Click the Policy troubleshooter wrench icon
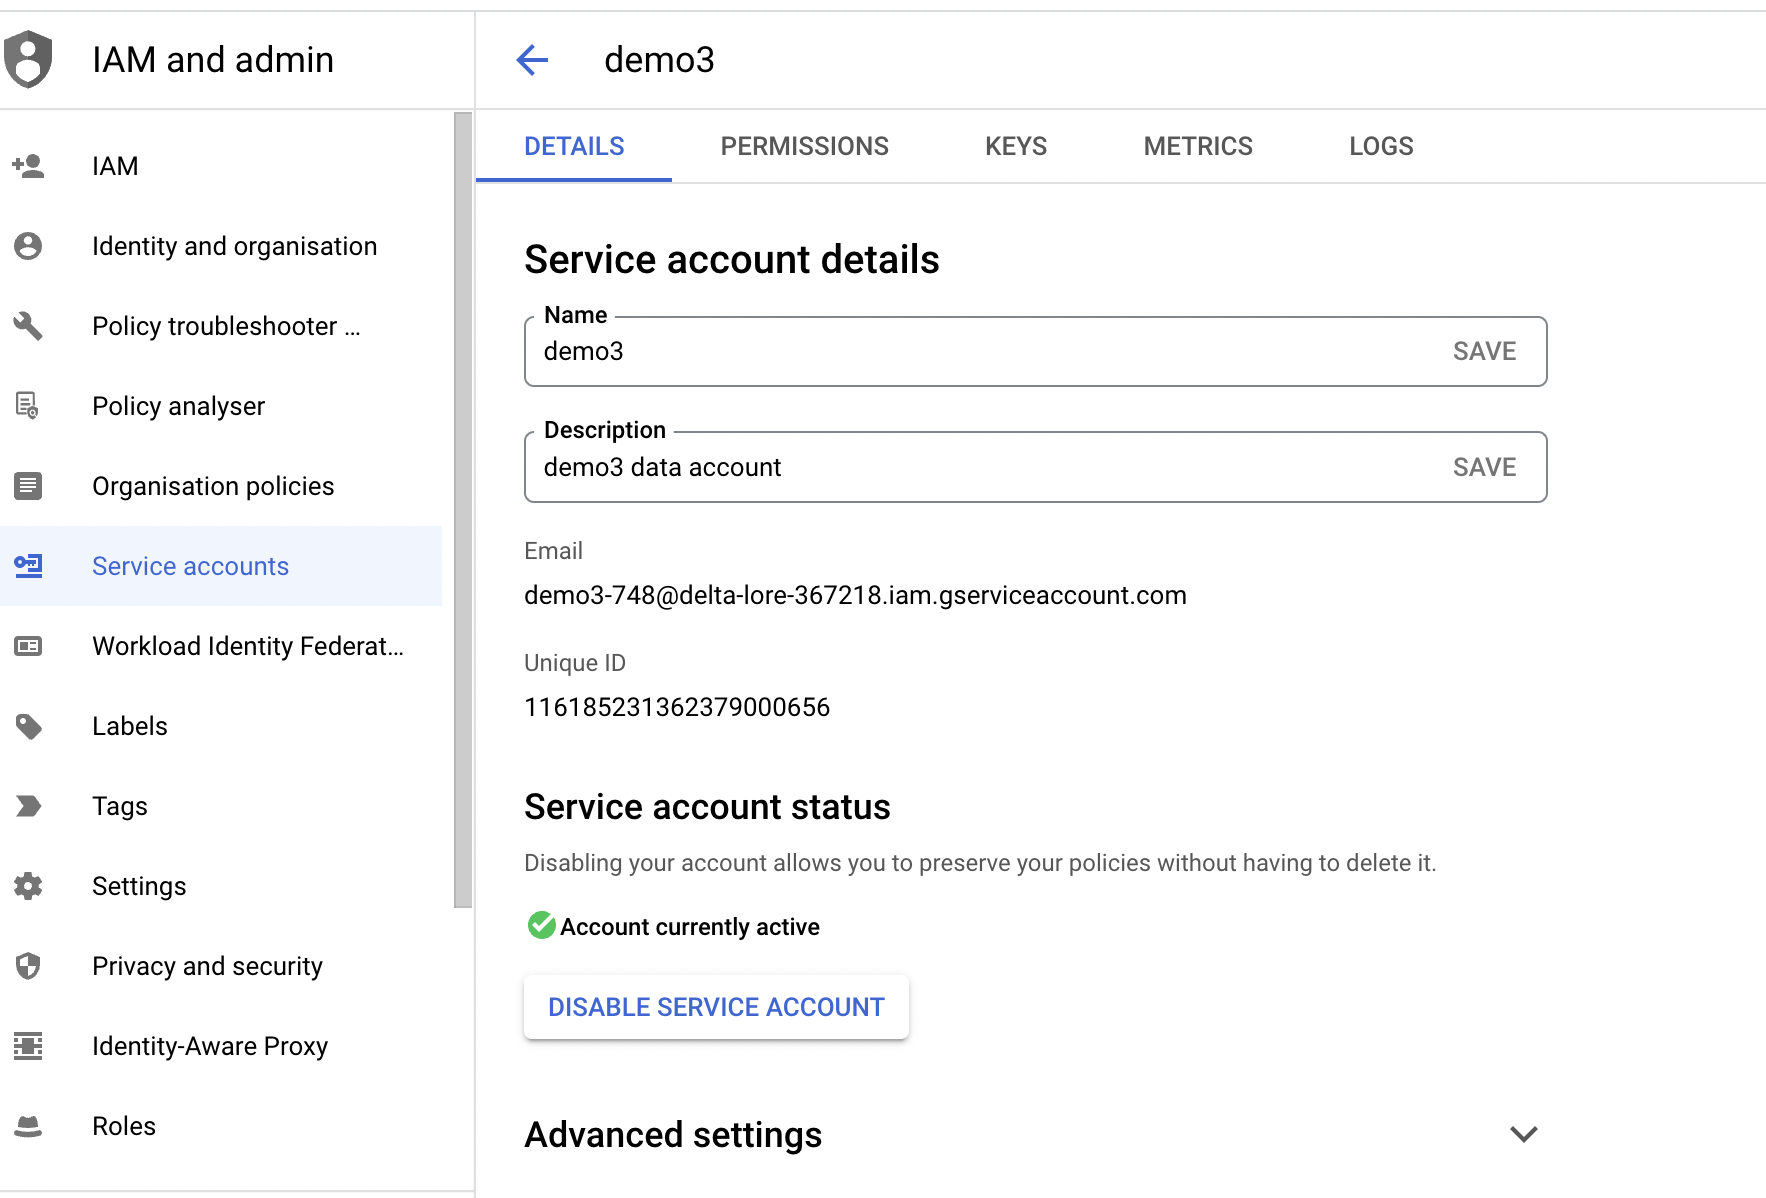This screenshot has width=1766, height=1198. click(28, 326)
